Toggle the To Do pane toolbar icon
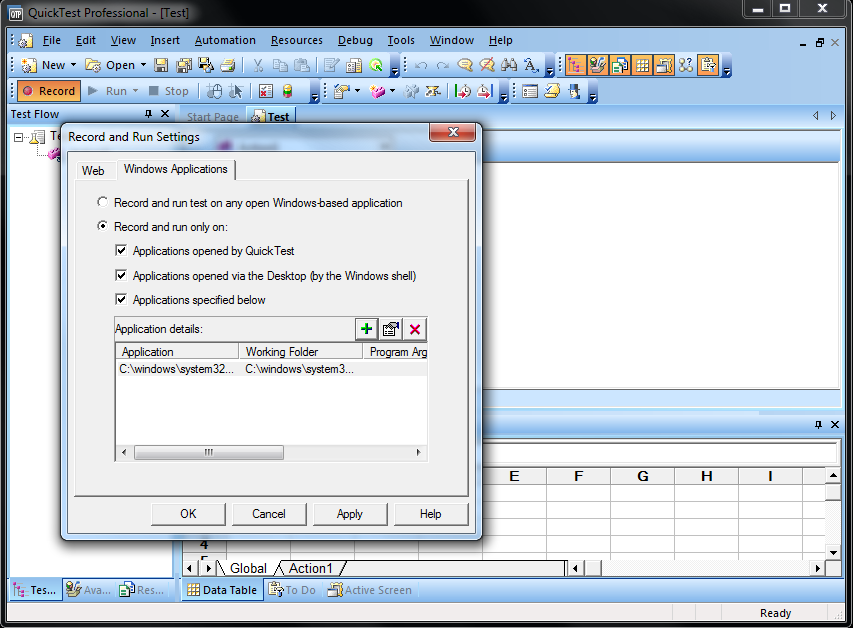Image resolution: width=853 pixels, height=628 pixels. click(708, 65)
